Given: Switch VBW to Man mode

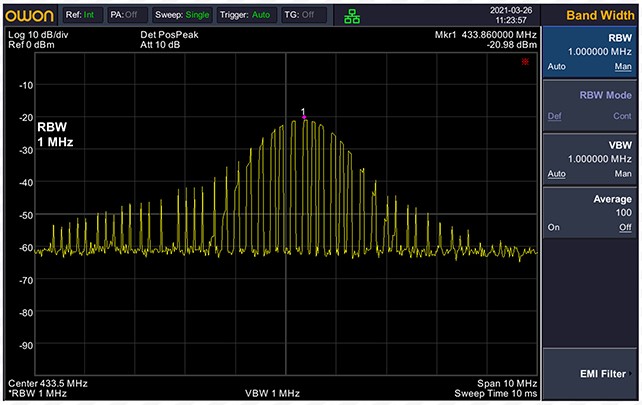Looking at the screenshot, I should point(622,173).
